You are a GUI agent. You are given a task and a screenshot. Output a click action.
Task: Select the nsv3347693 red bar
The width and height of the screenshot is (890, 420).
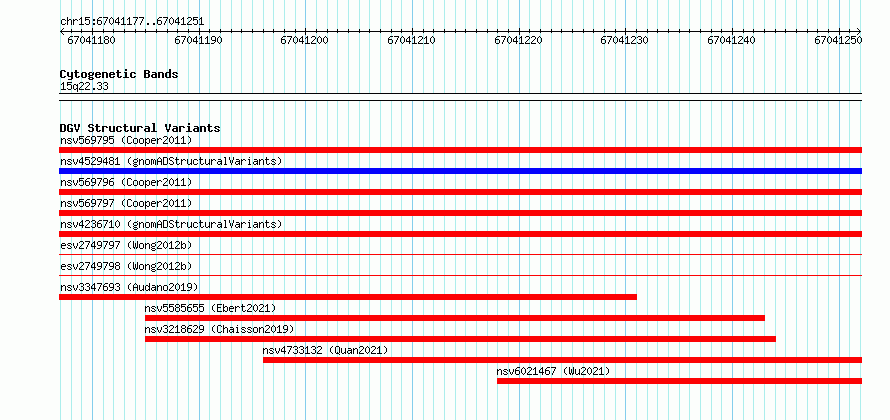point(348,297)
